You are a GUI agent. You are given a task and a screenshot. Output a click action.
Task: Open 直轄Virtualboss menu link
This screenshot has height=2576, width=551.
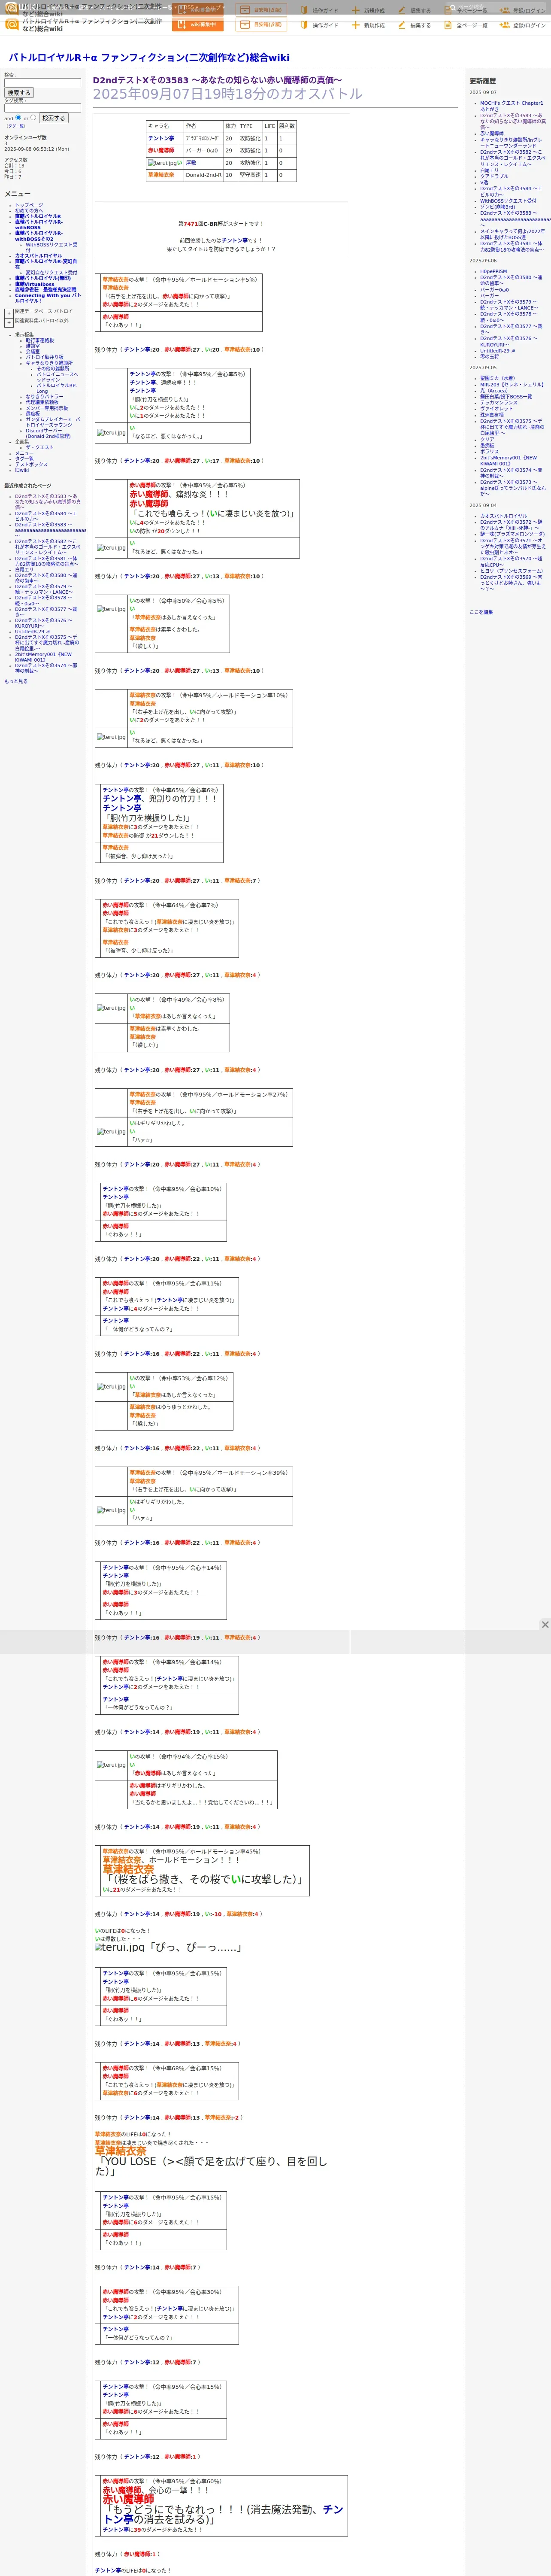point(35,284)
